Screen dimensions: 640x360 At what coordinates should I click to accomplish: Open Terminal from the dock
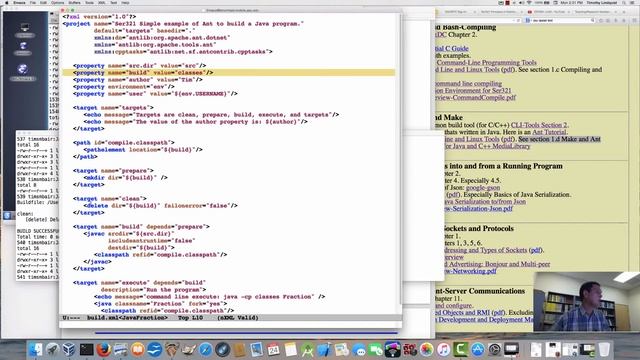point(87,350)
